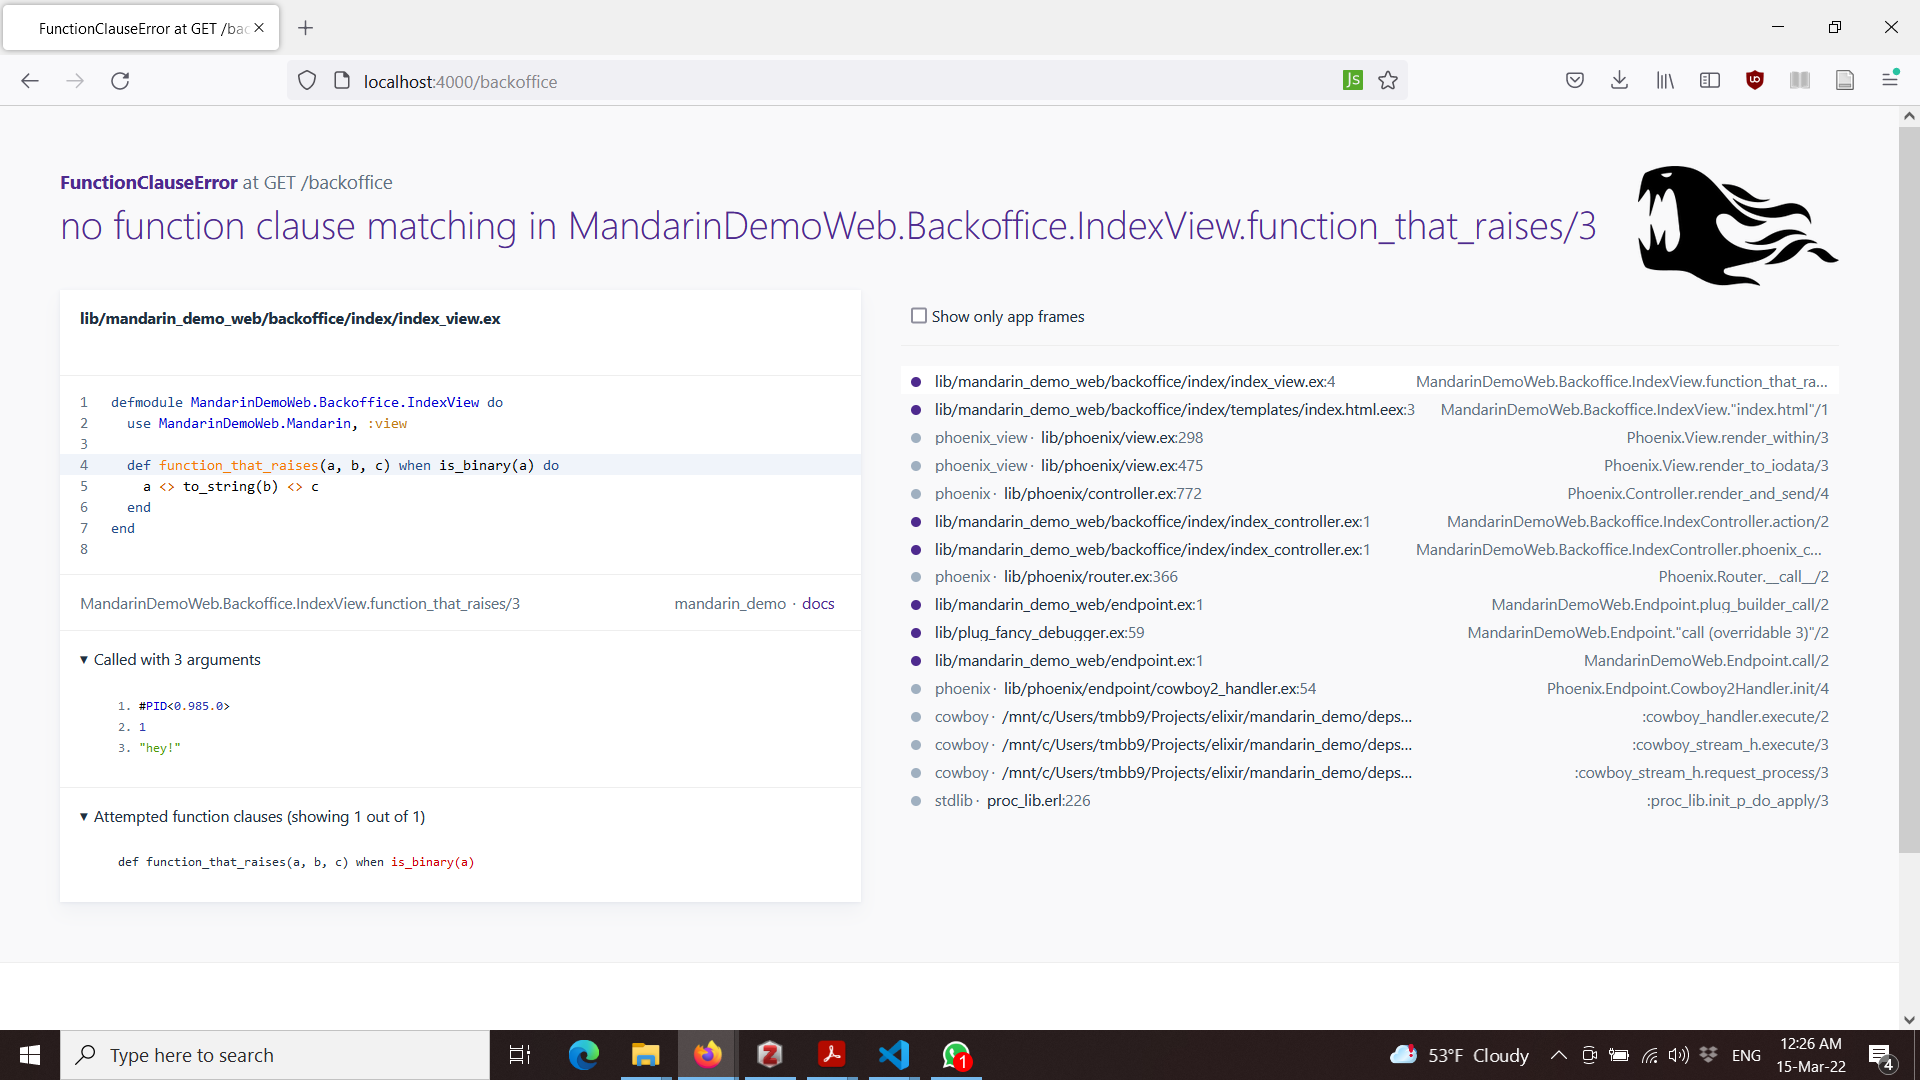Collapse Called with 3 arguments section
Screen dimensions: 1920x1080
tap(84, 660)
